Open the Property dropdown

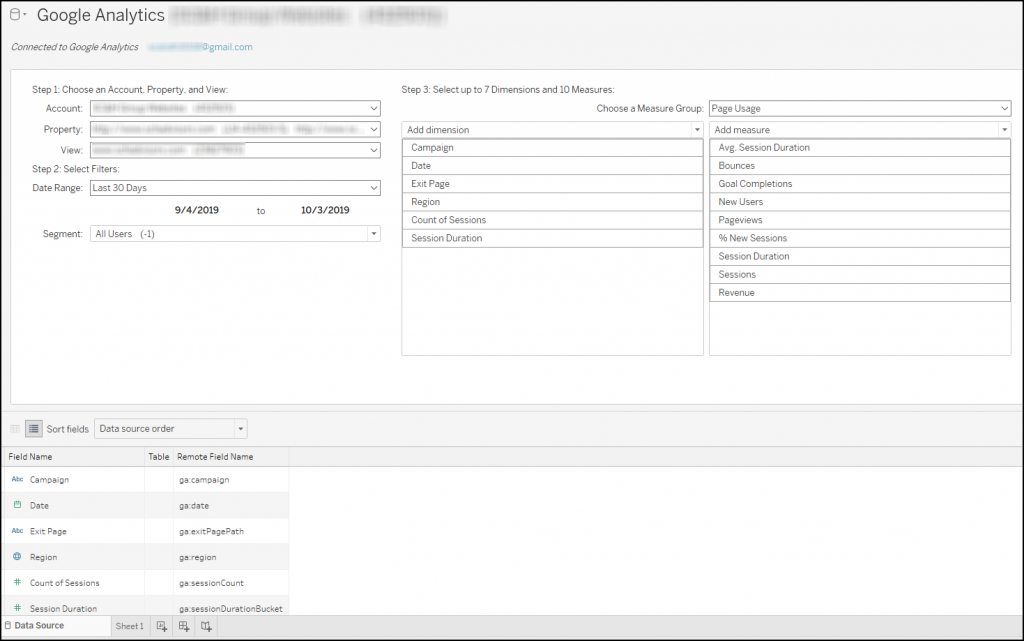(x=235, y=129)
